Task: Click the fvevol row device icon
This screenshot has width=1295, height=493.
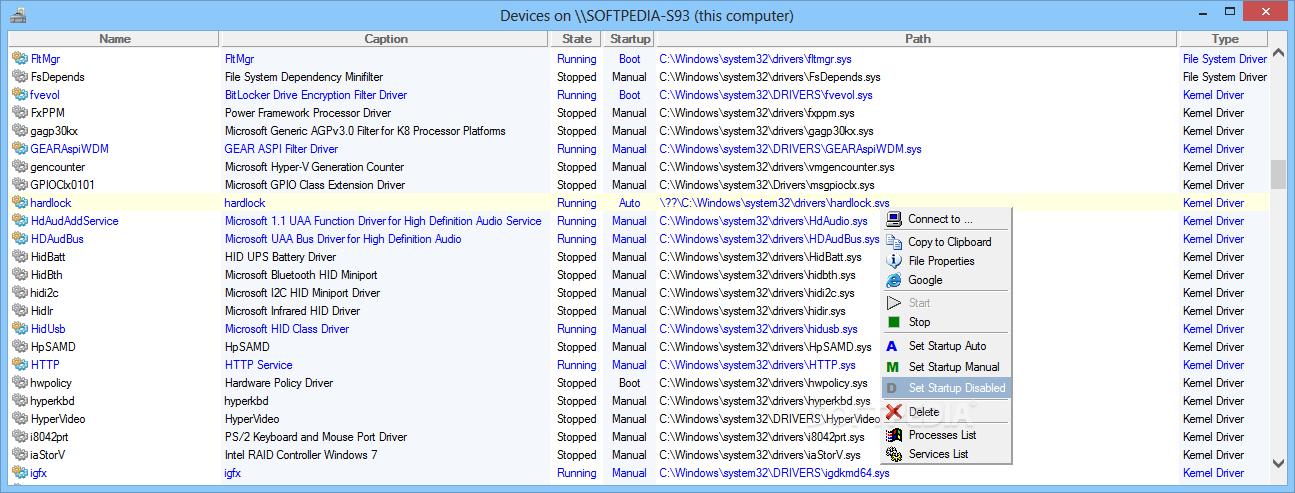Action: click(x=19, y=95)
